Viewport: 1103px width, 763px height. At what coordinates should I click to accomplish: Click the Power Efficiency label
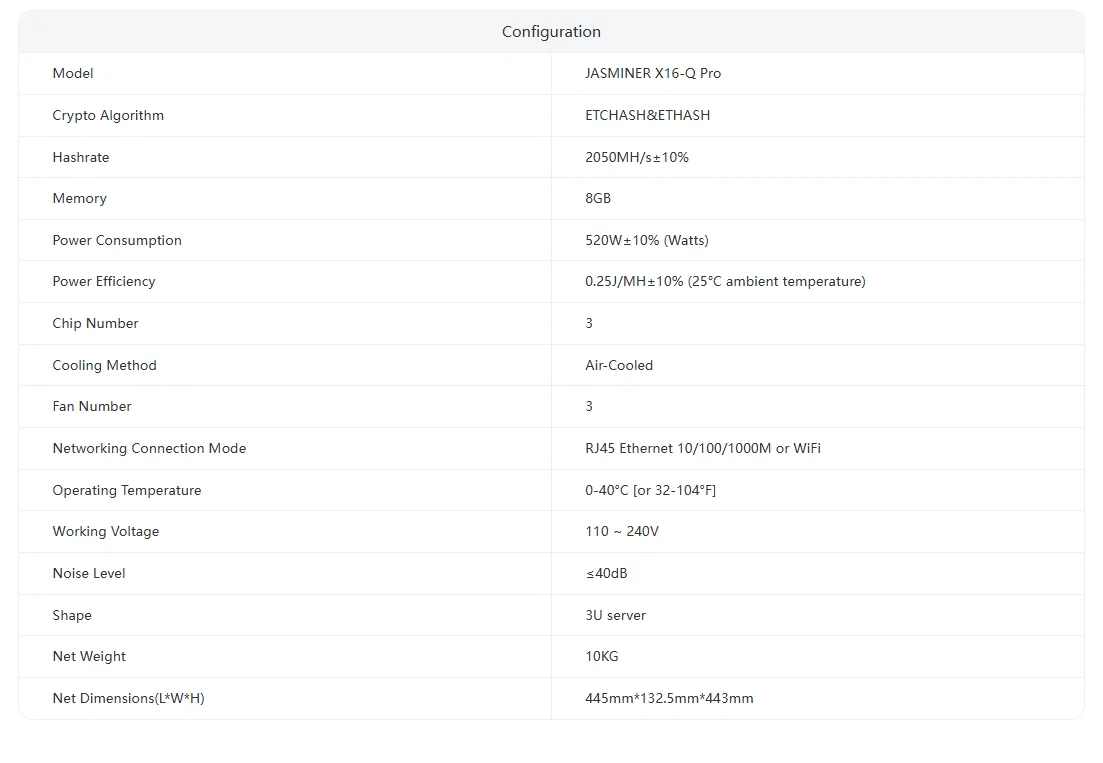pos(104,281)
